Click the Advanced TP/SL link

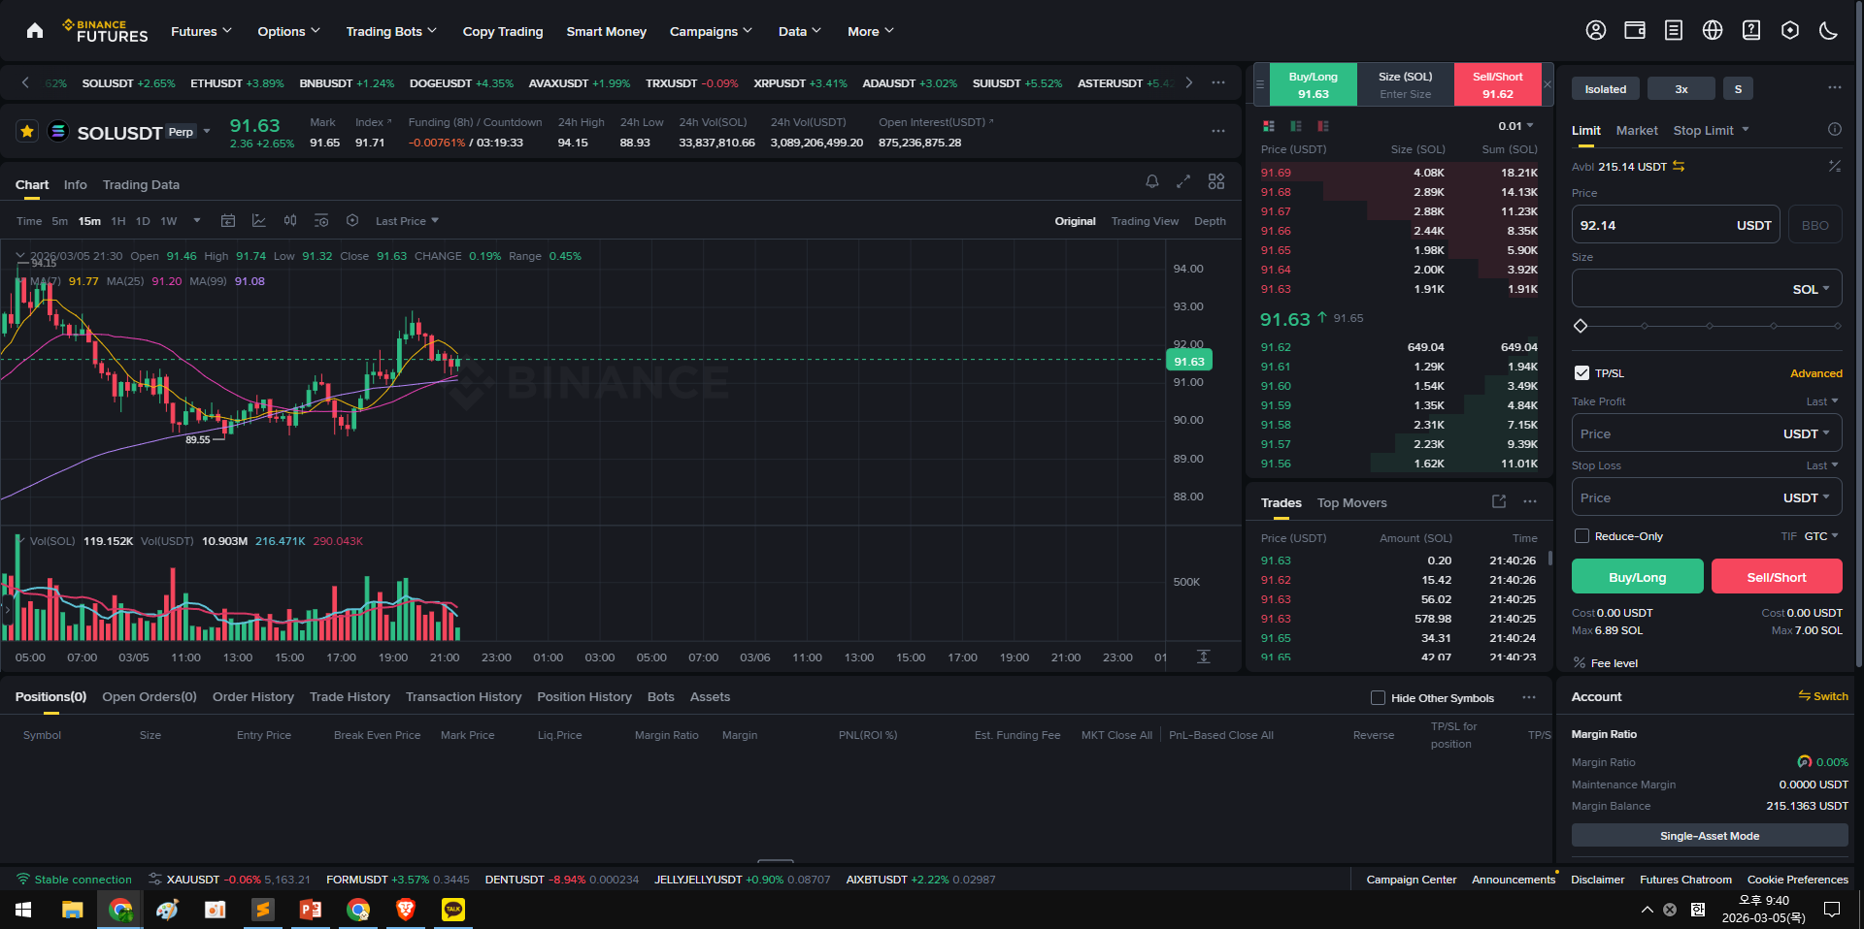[x=1816, y=373]
